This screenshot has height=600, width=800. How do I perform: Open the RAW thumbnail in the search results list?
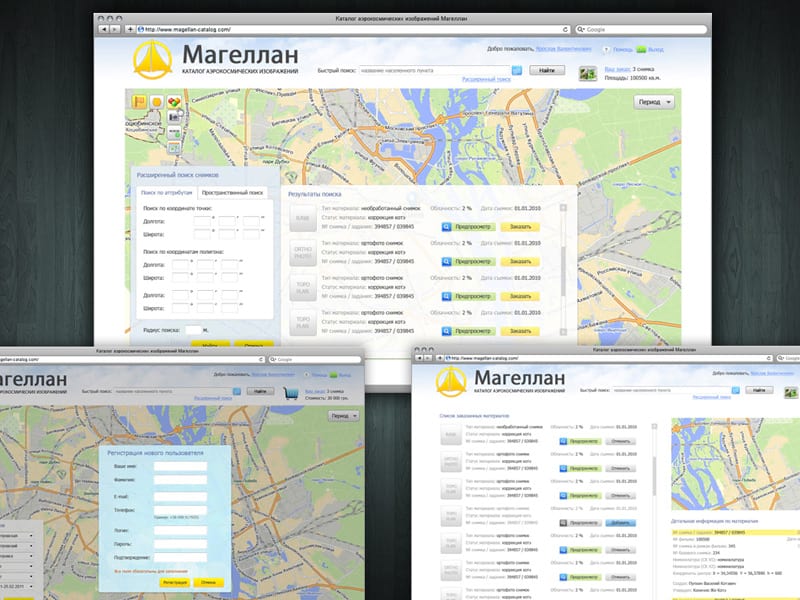point(303,218)
